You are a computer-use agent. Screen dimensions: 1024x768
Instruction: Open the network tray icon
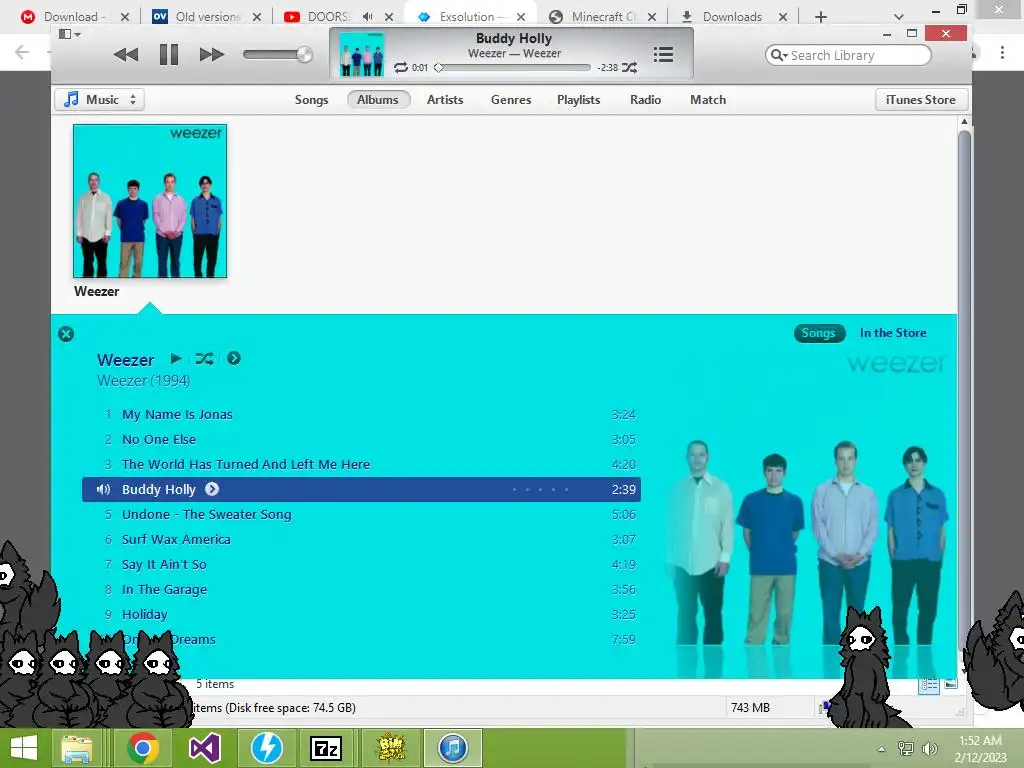click(x=906, y=749)
